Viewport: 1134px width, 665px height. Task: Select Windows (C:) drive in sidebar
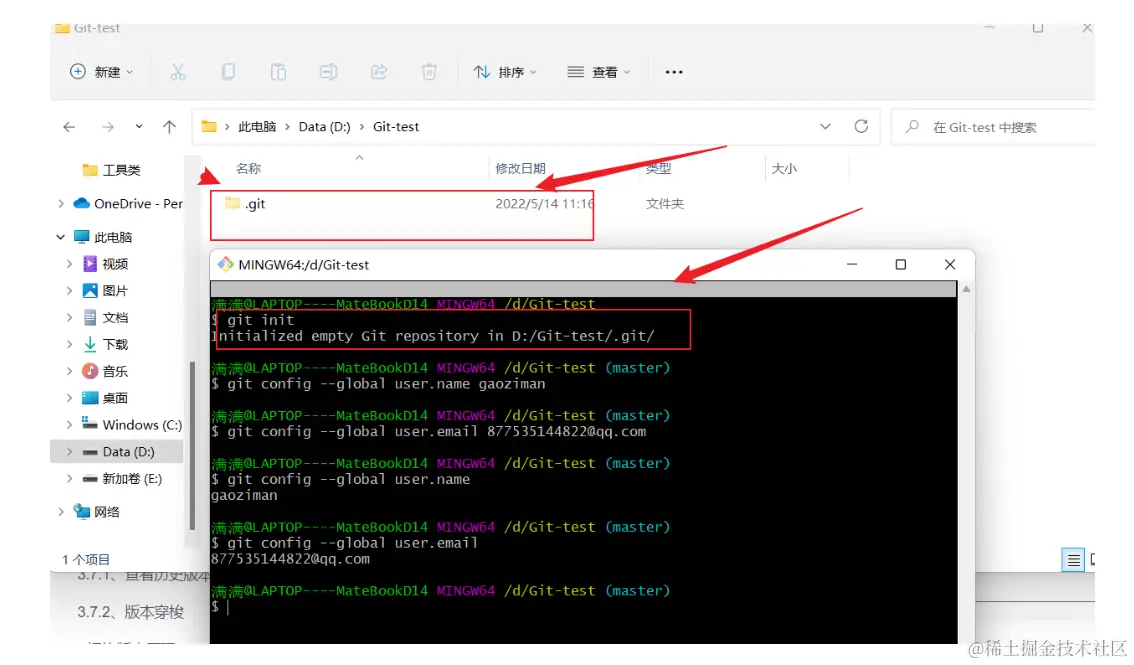(132, 424)
